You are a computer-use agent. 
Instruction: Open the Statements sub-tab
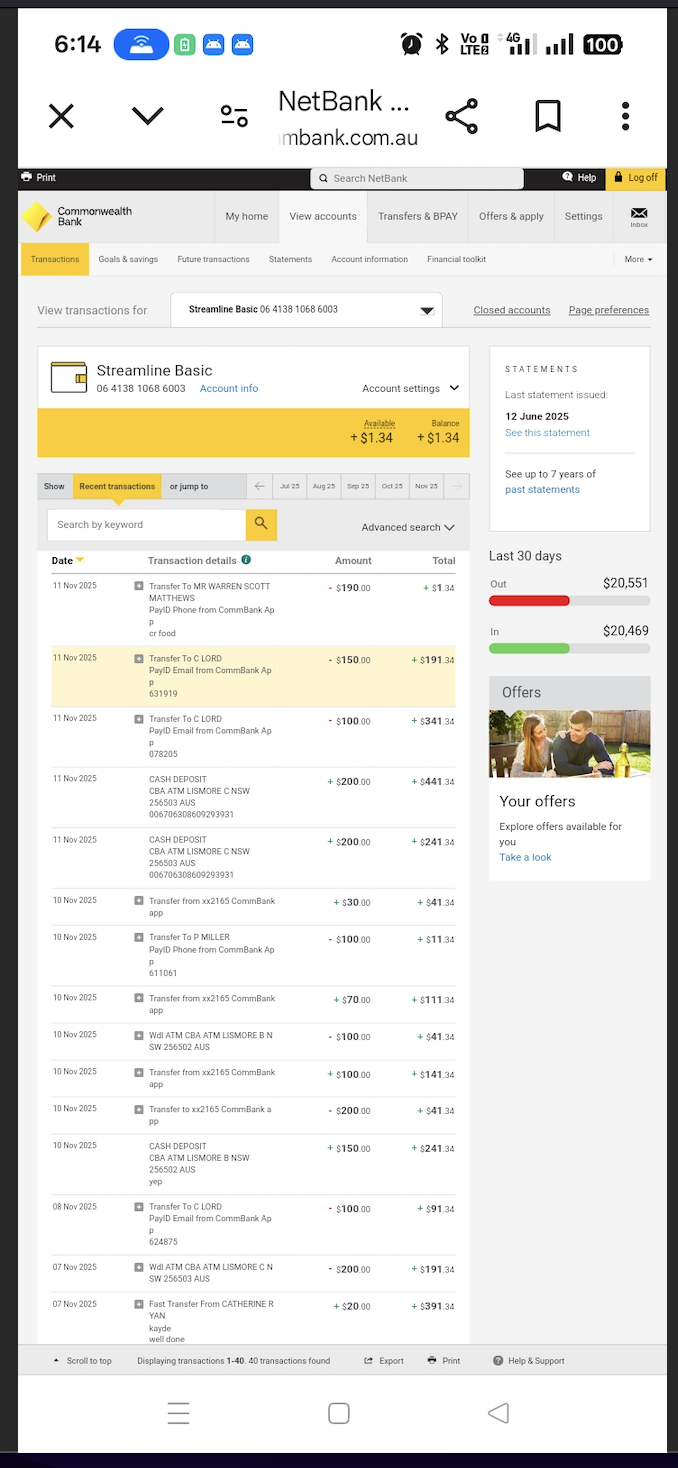pos(290,259)
